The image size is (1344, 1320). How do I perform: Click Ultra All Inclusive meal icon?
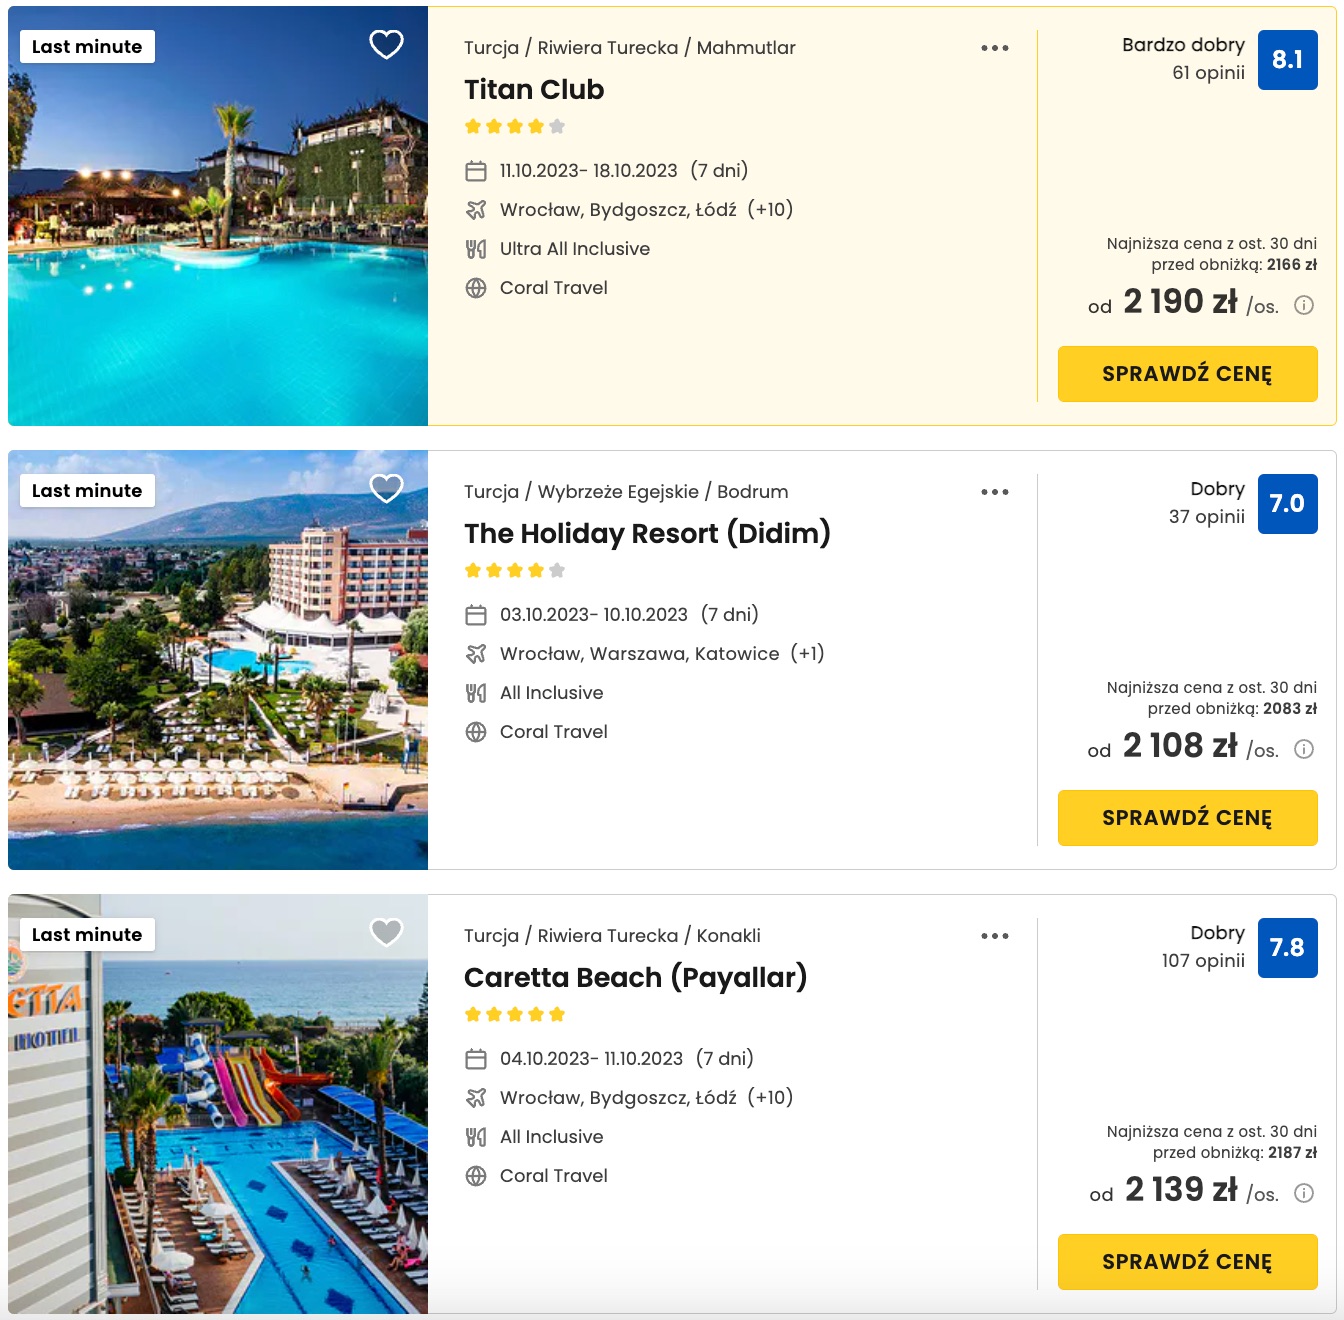[476, 249]
